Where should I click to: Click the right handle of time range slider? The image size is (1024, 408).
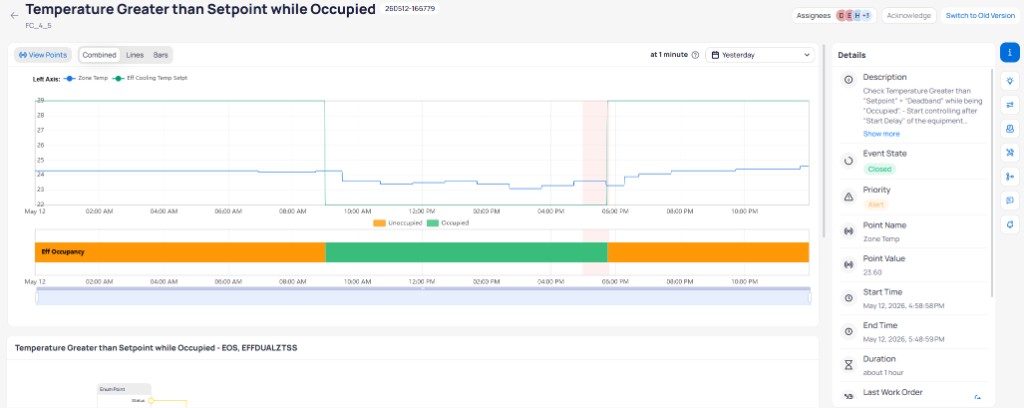pos(809,298)
